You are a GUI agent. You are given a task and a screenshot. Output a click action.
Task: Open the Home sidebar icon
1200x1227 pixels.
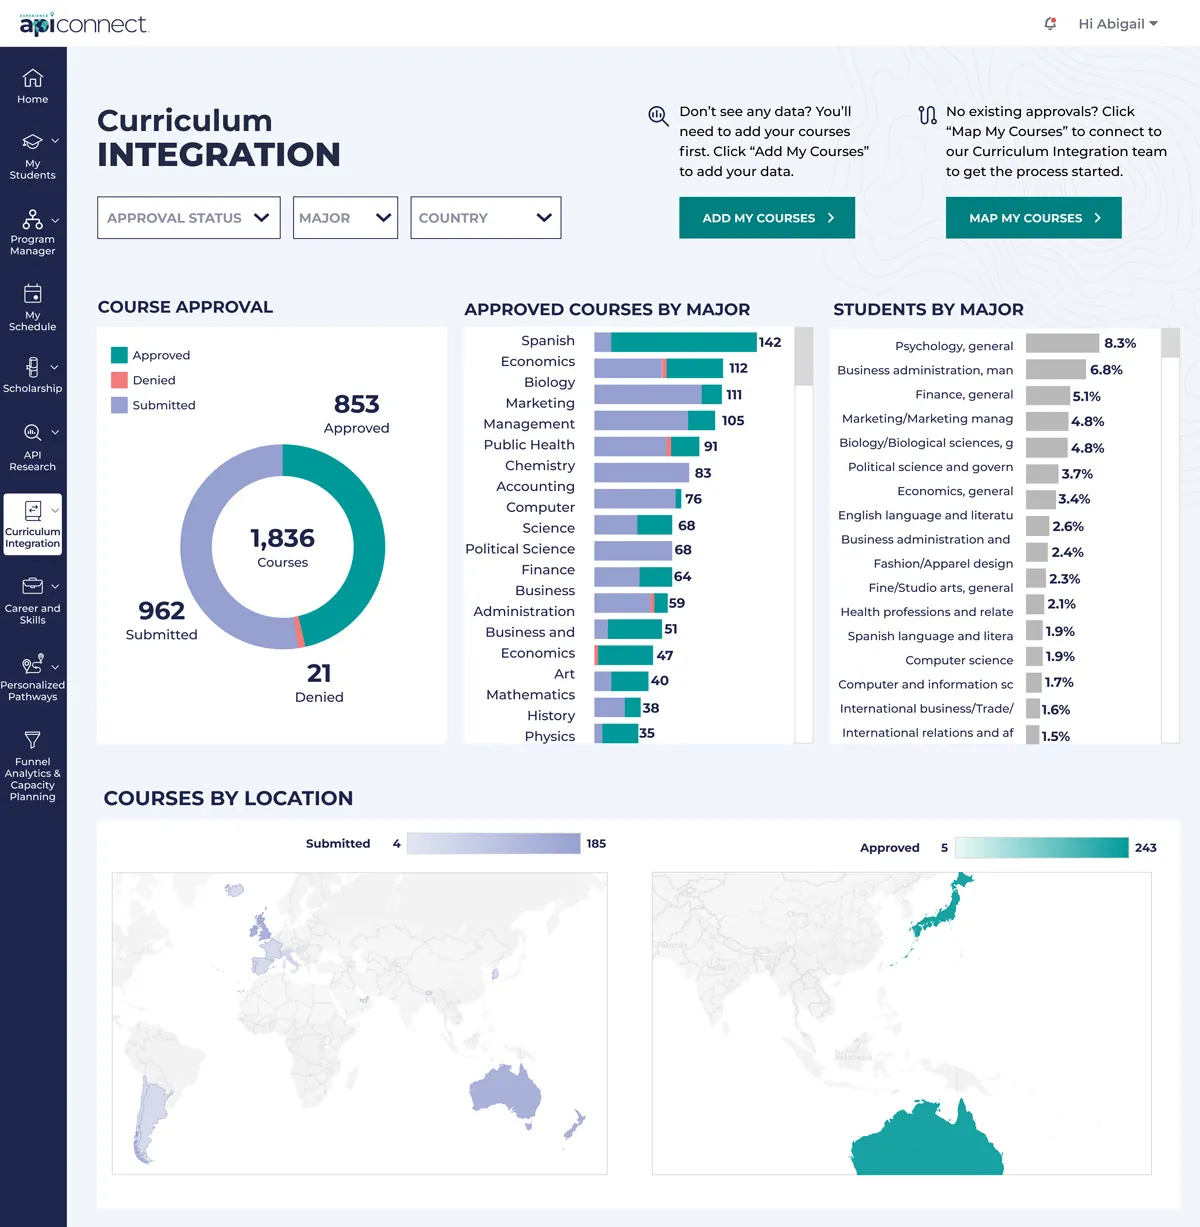[x=32, y=77]
